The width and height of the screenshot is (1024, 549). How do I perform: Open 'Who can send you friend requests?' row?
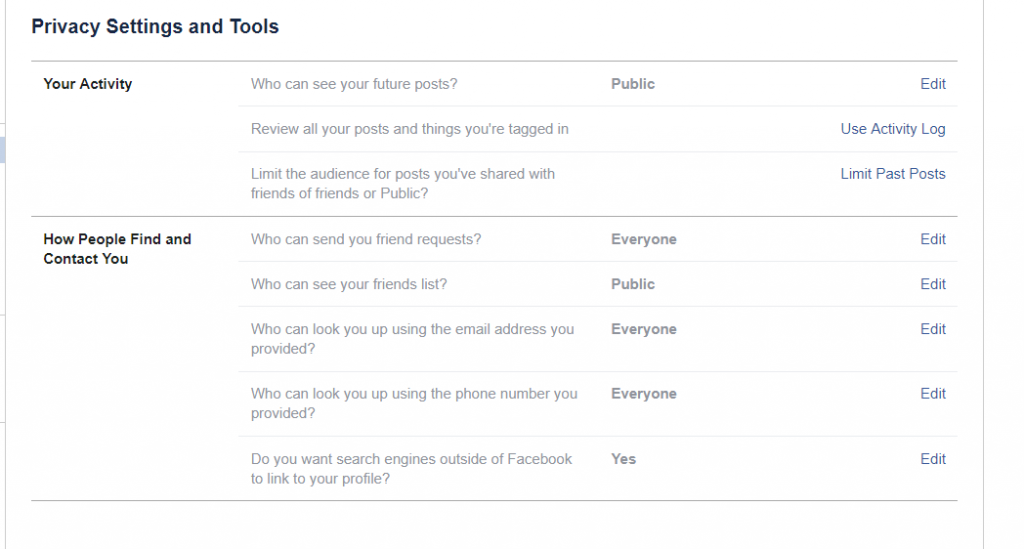(x=598, y=240)
